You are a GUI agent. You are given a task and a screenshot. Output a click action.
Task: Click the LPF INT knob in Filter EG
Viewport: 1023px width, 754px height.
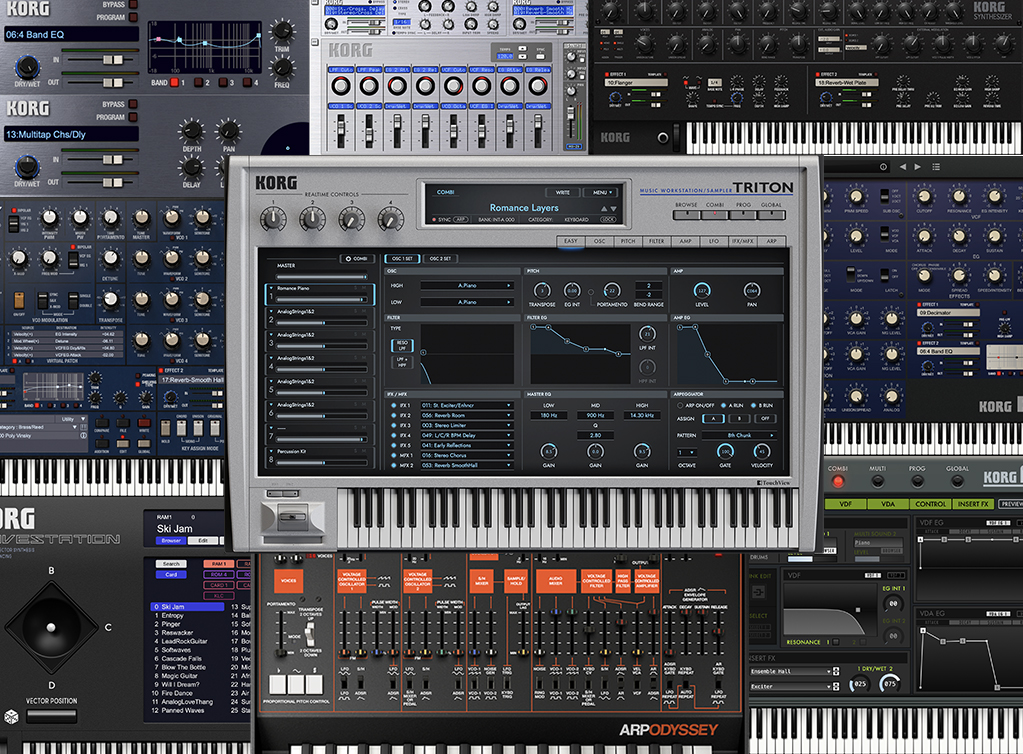pyautogui.click(x=647, y=334)
